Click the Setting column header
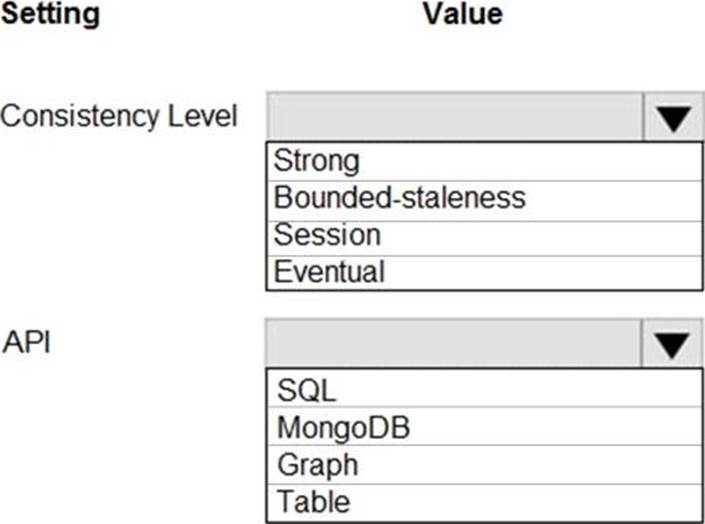Viewport: 705px width, 524px height. 50,14
